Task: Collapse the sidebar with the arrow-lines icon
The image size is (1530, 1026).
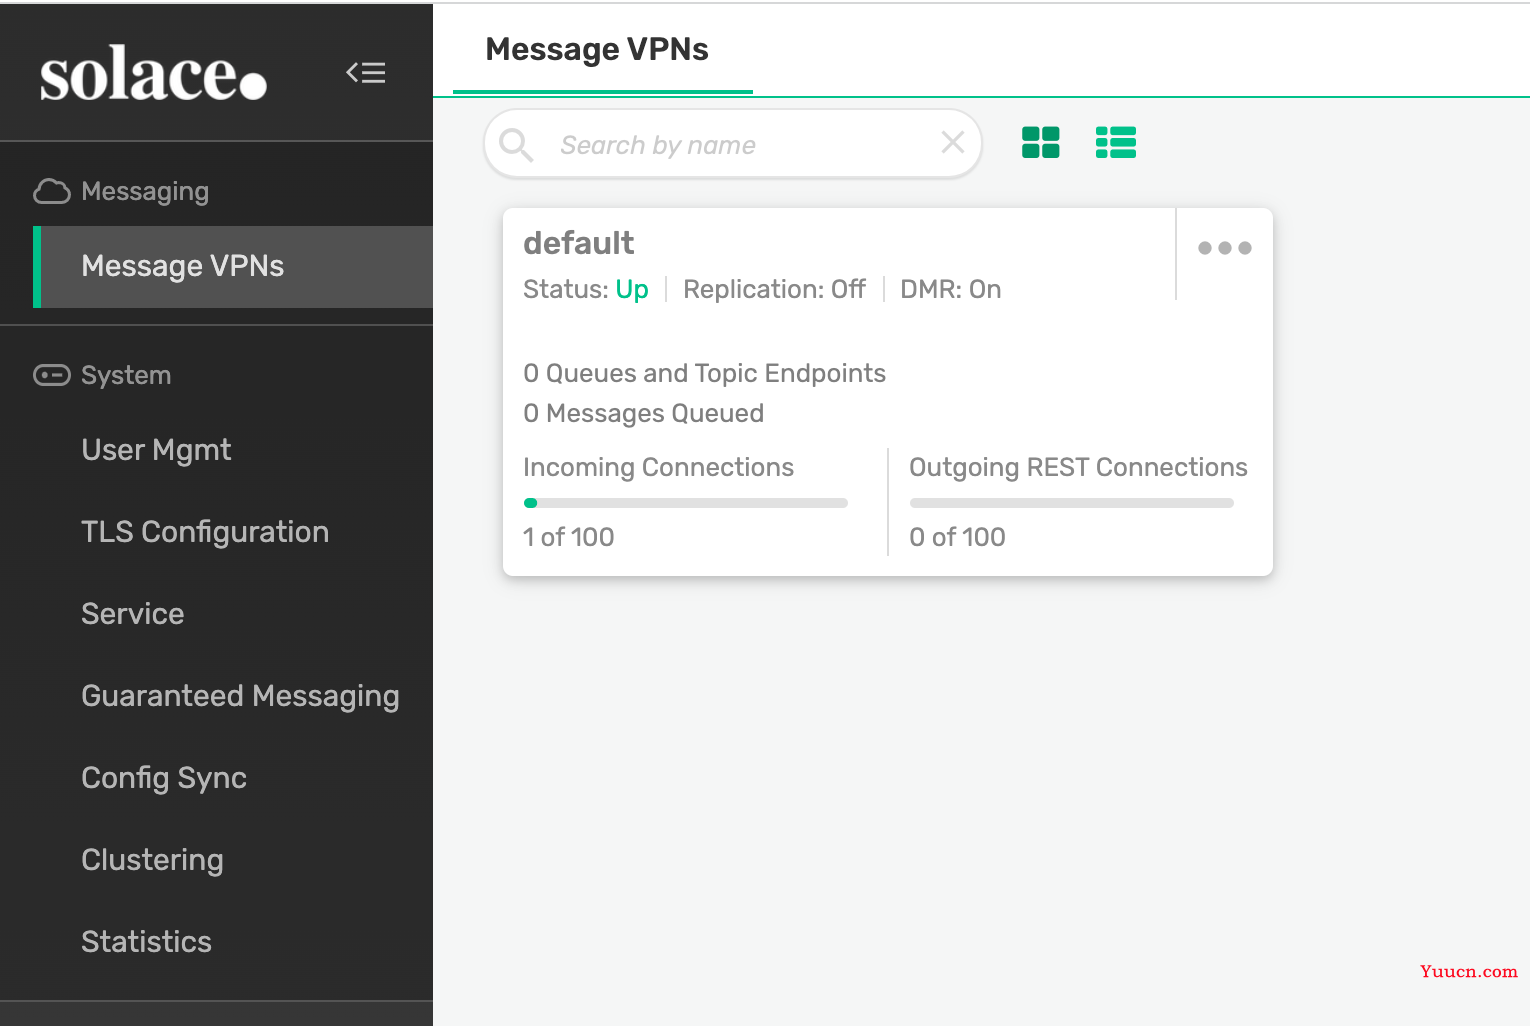Action: [x=366, y=73]
